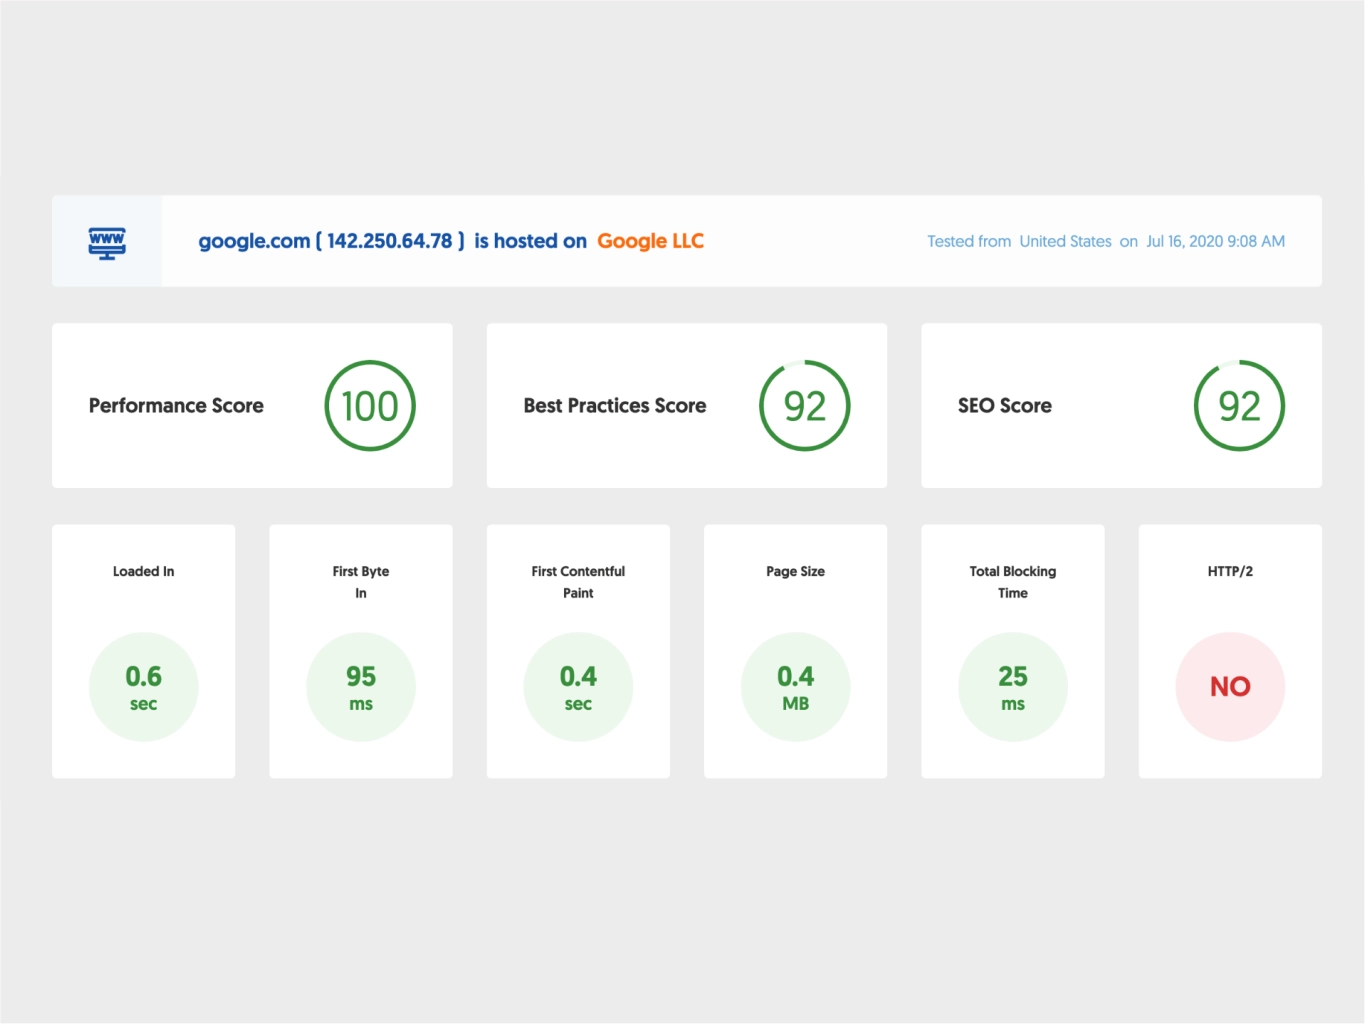The image size is (1365, 1024).
Task: Click the Best Practices Score 92 circle
Action: 804,406
